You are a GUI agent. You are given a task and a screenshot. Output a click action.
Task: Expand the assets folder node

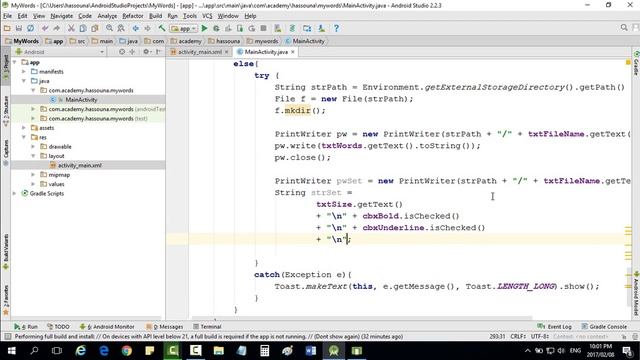(x=24, y=128)
